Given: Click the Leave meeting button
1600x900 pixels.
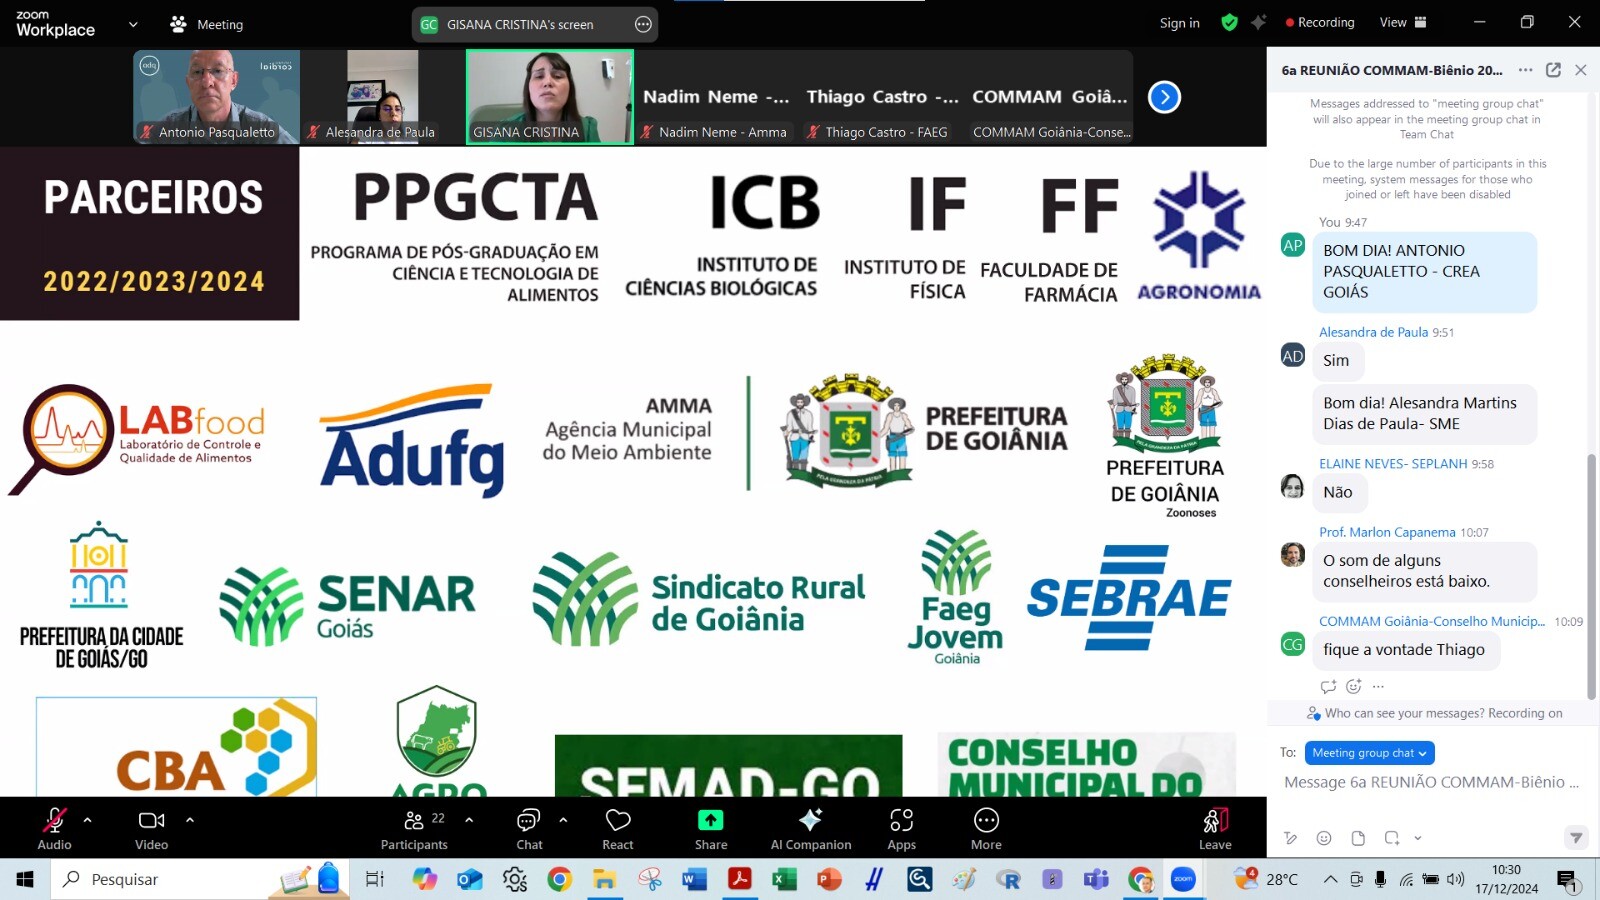Looking at the screenshot, I should pos(1215,829).
